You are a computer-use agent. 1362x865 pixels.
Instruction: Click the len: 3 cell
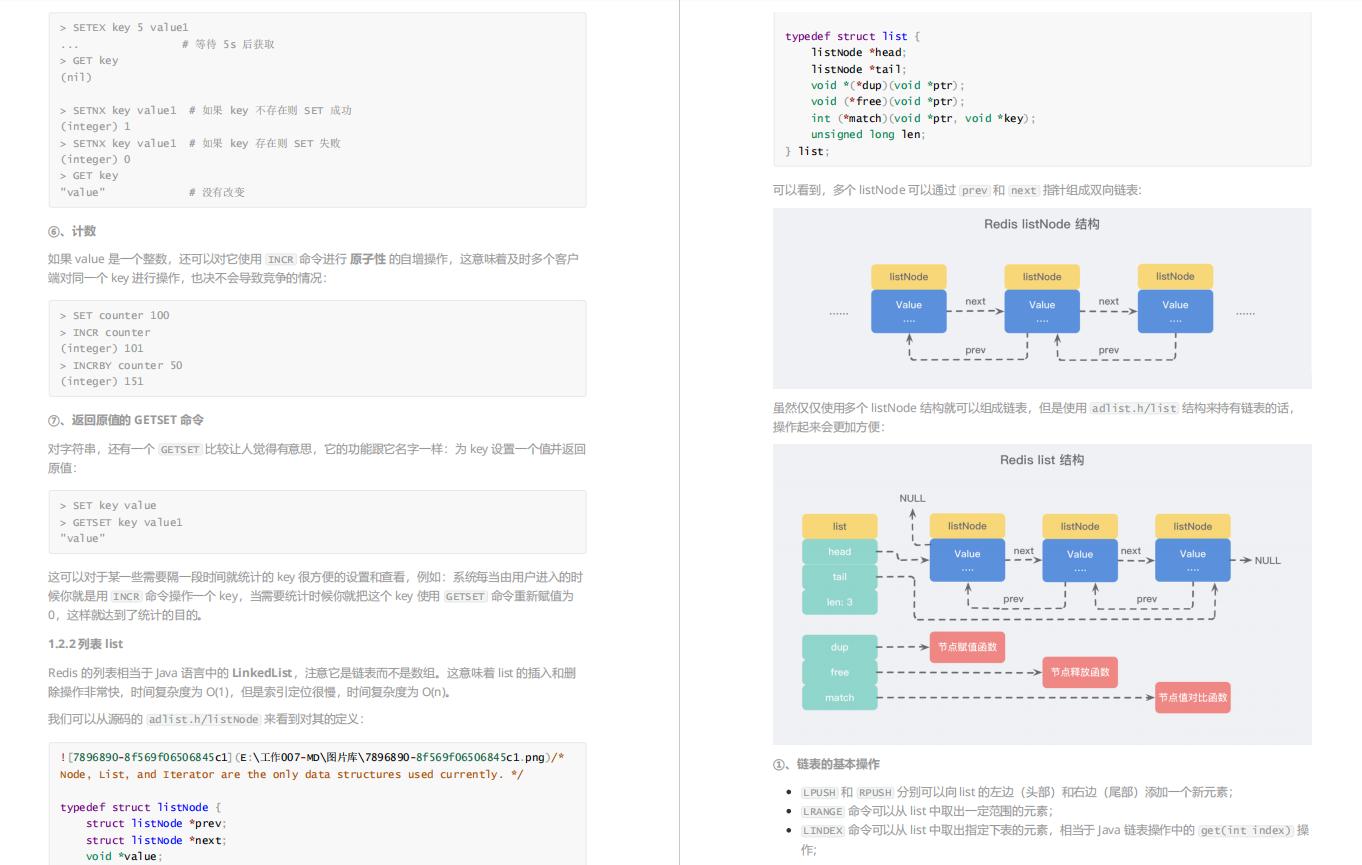pos(839,601)
